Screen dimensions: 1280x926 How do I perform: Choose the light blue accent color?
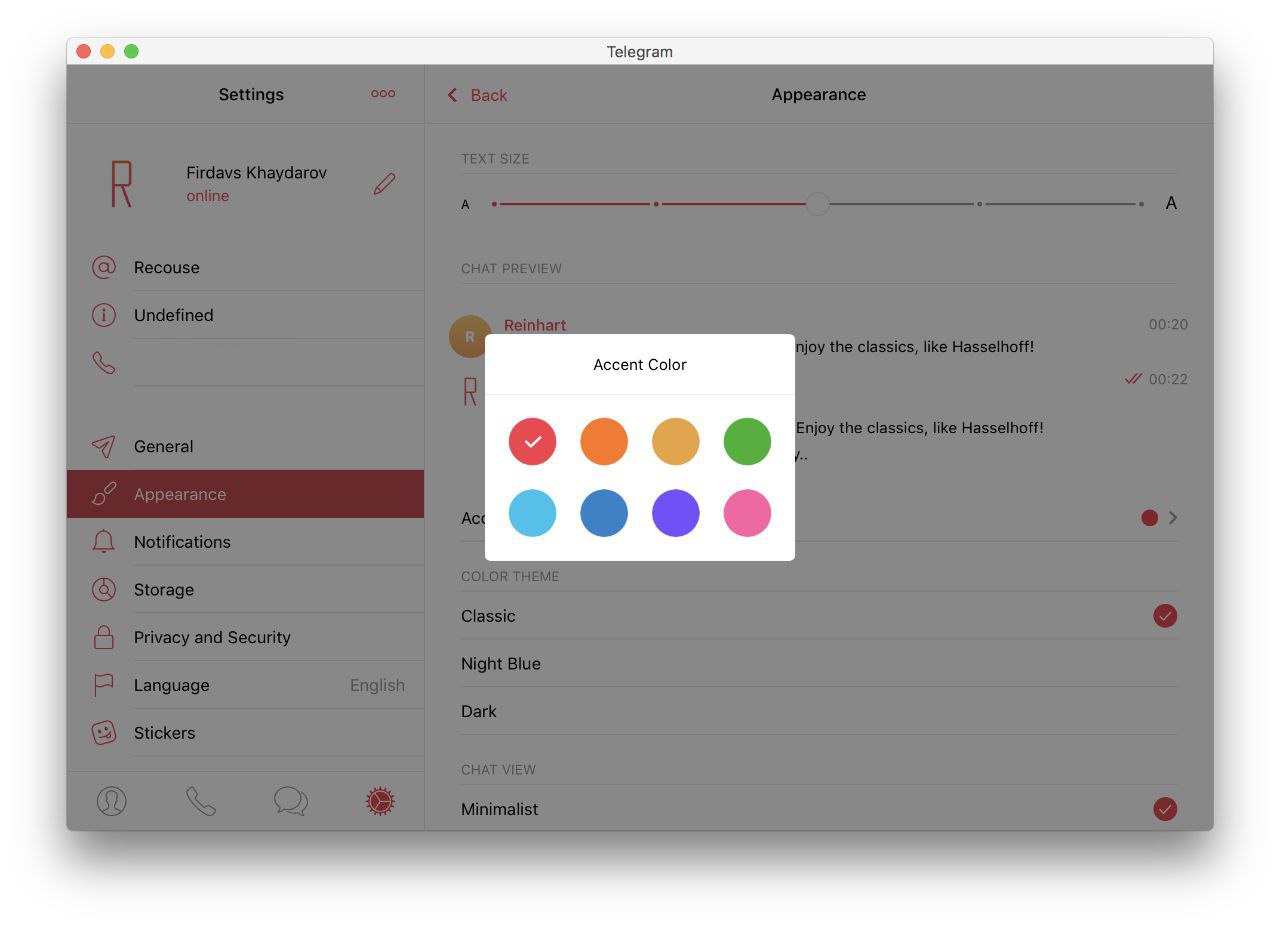pos(532,513)
